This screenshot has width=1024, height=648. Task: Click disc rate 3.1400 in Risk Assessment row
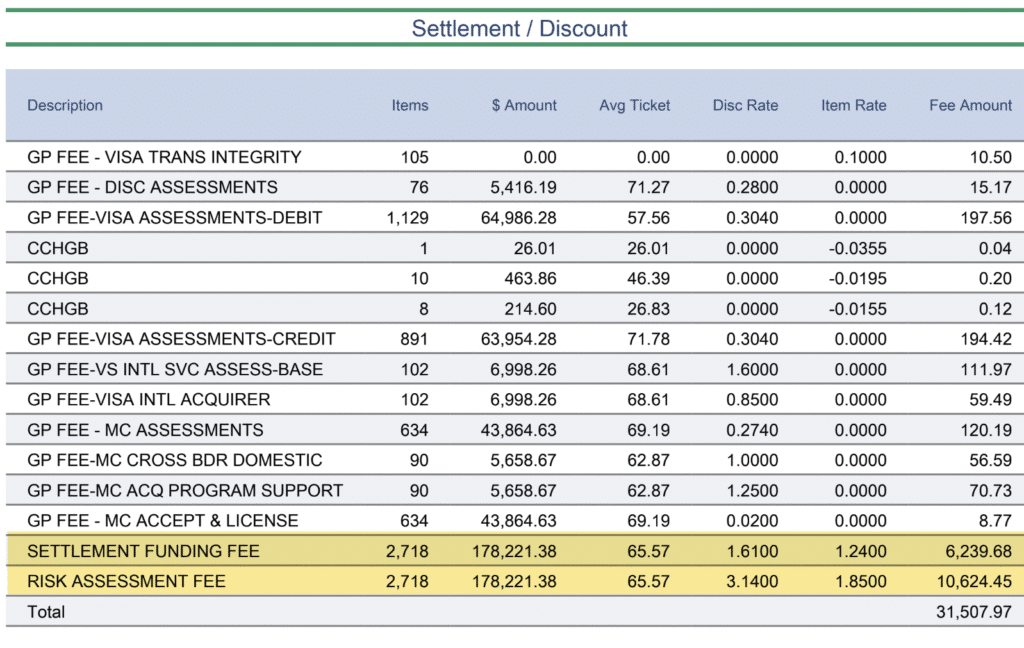(752, 581)
